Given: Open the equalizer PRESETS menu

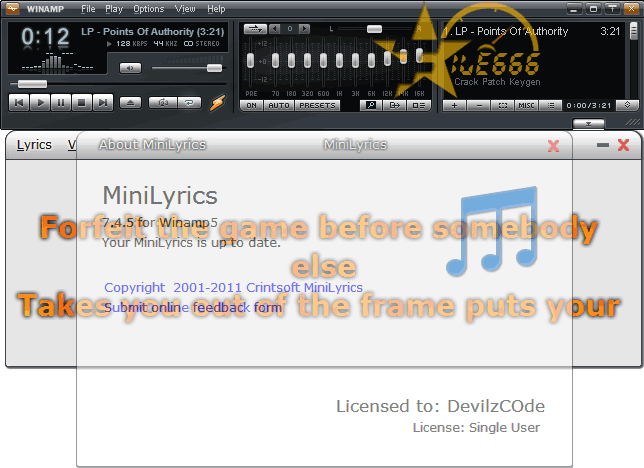Looking at the screenshot, I should click(317, 106).
